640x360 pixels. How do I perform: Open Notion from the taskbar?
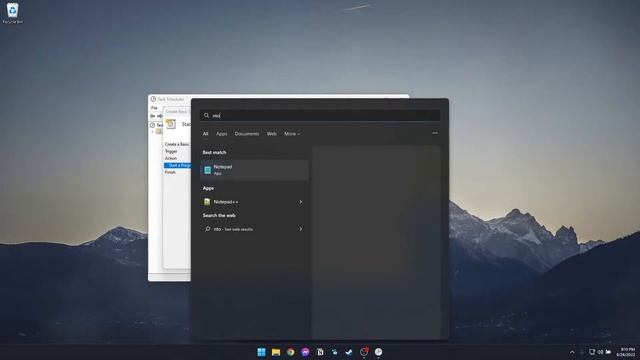point(320,352)
